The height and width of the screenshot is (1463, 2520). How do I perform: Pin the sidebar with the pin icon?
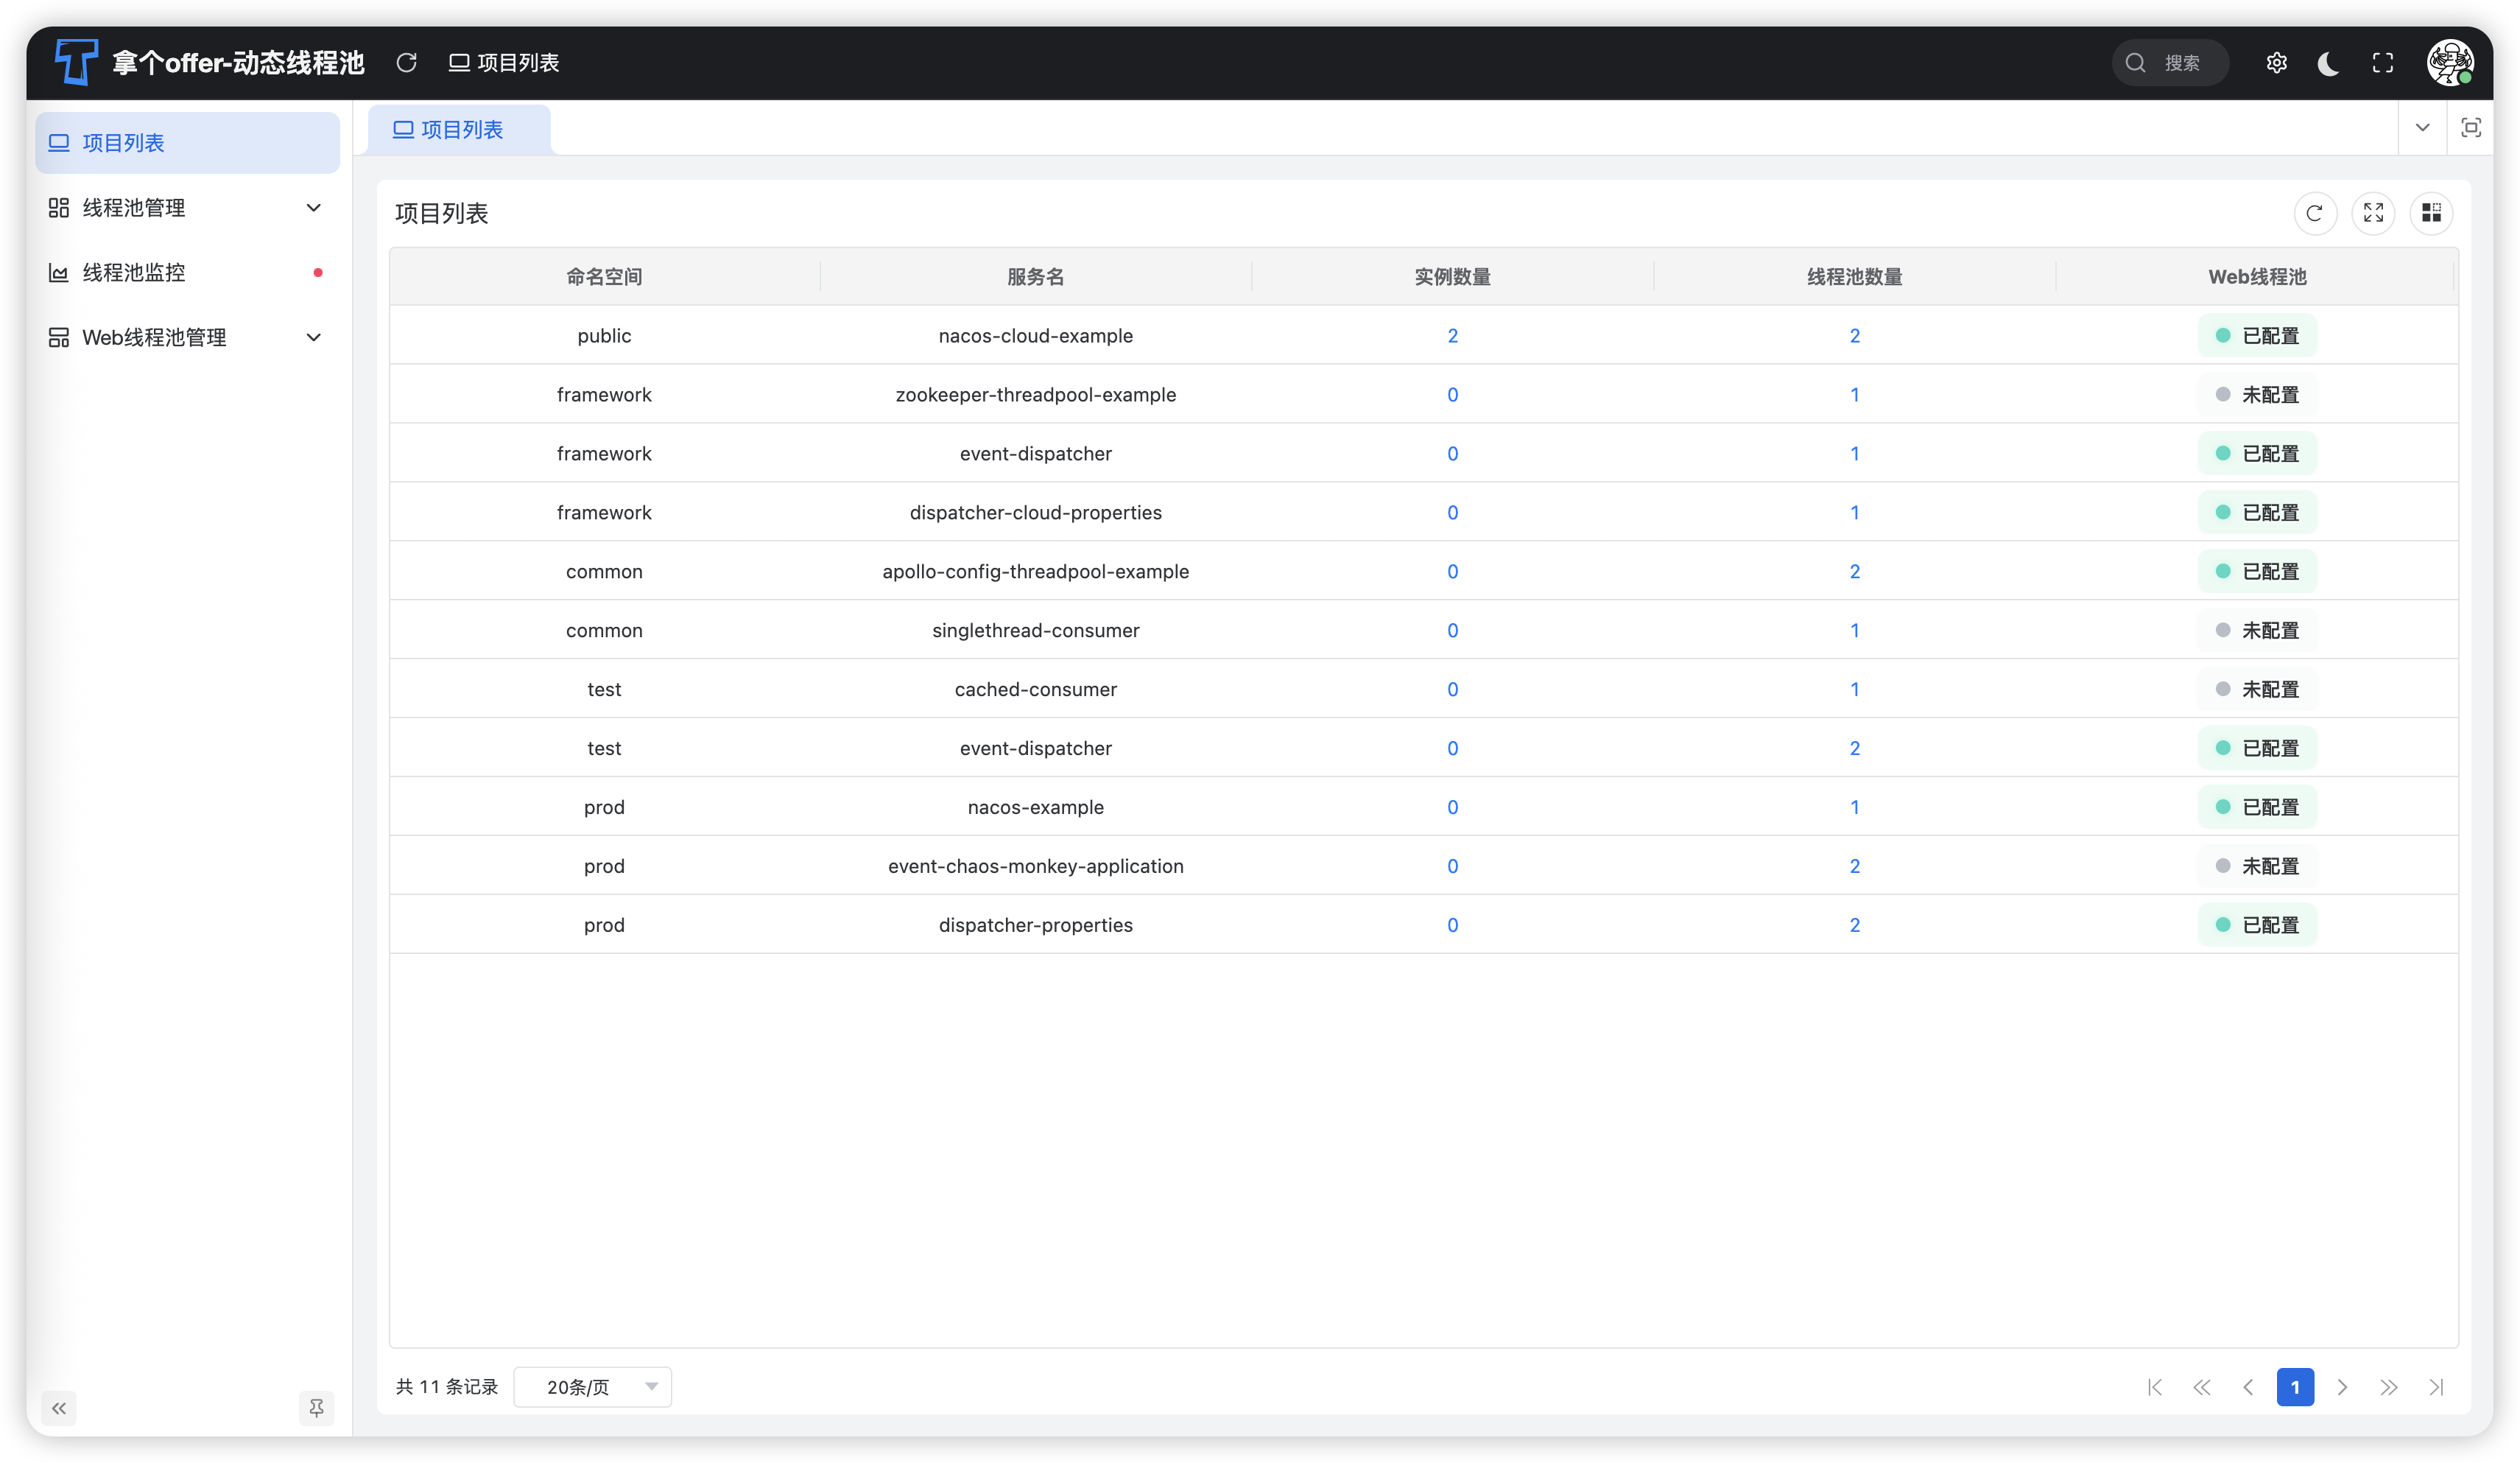[316, 1408]
